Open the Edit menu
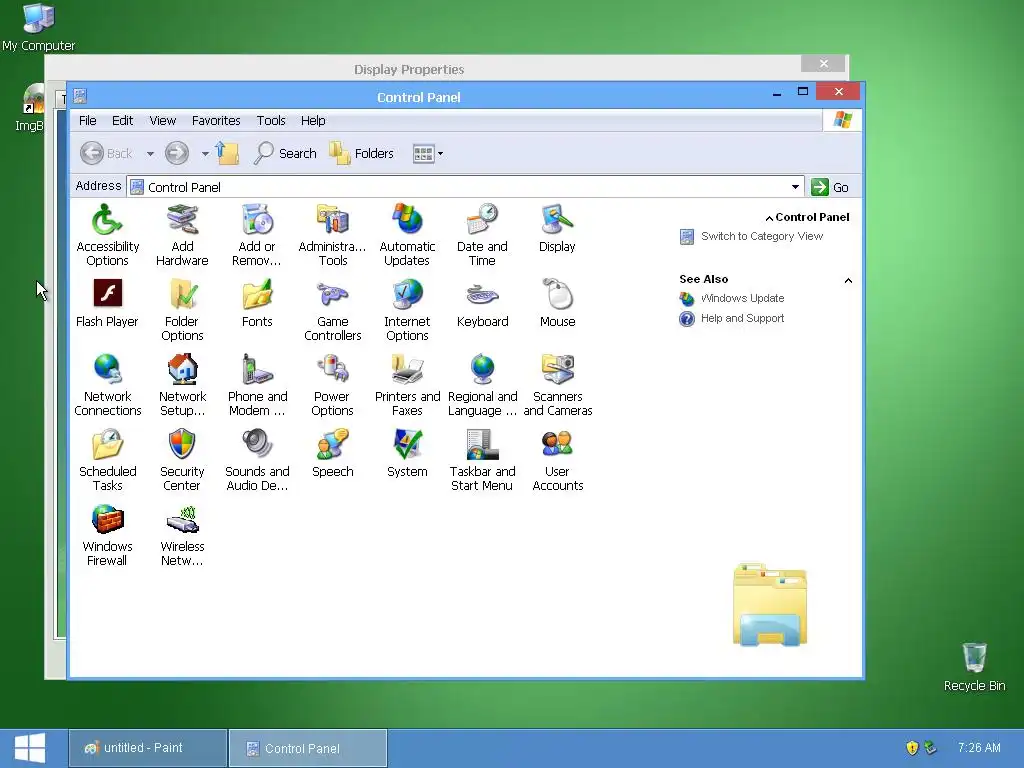Viewport: 1024px width, 768px height. 122,121
